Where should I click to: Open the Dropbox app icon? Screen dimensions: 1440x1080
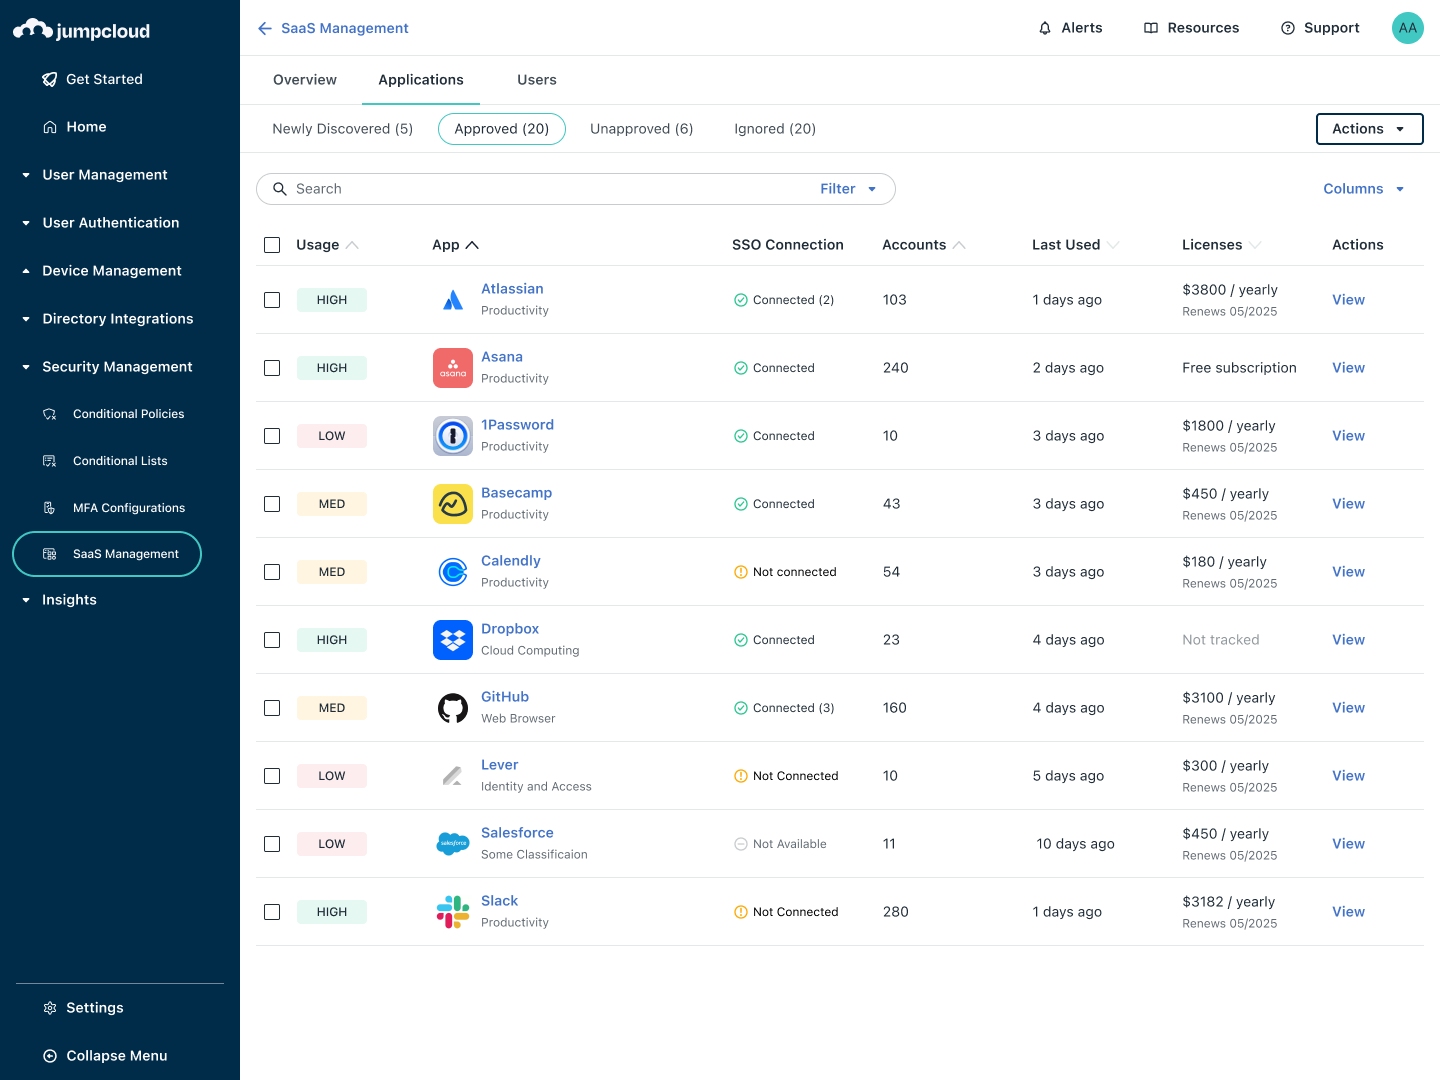[452, 639]
